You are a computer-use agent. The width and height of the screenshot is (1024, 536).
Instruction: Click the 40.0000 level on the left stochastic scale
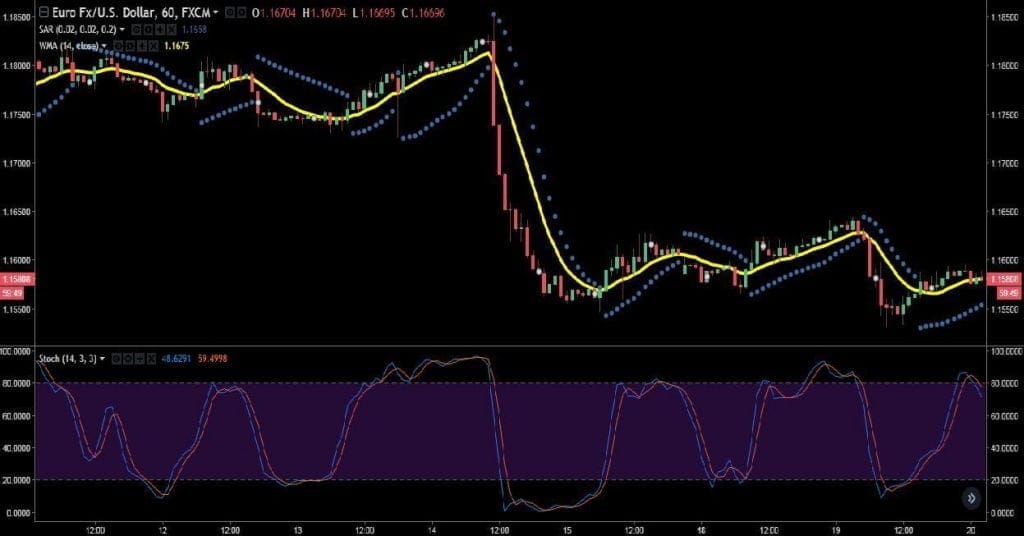16,448
